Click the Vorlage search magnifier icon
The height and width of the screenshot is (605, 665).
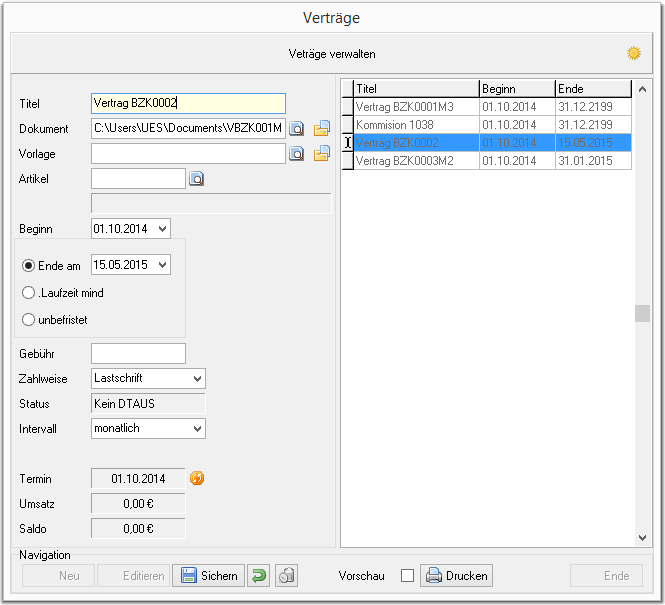(296, 153)
